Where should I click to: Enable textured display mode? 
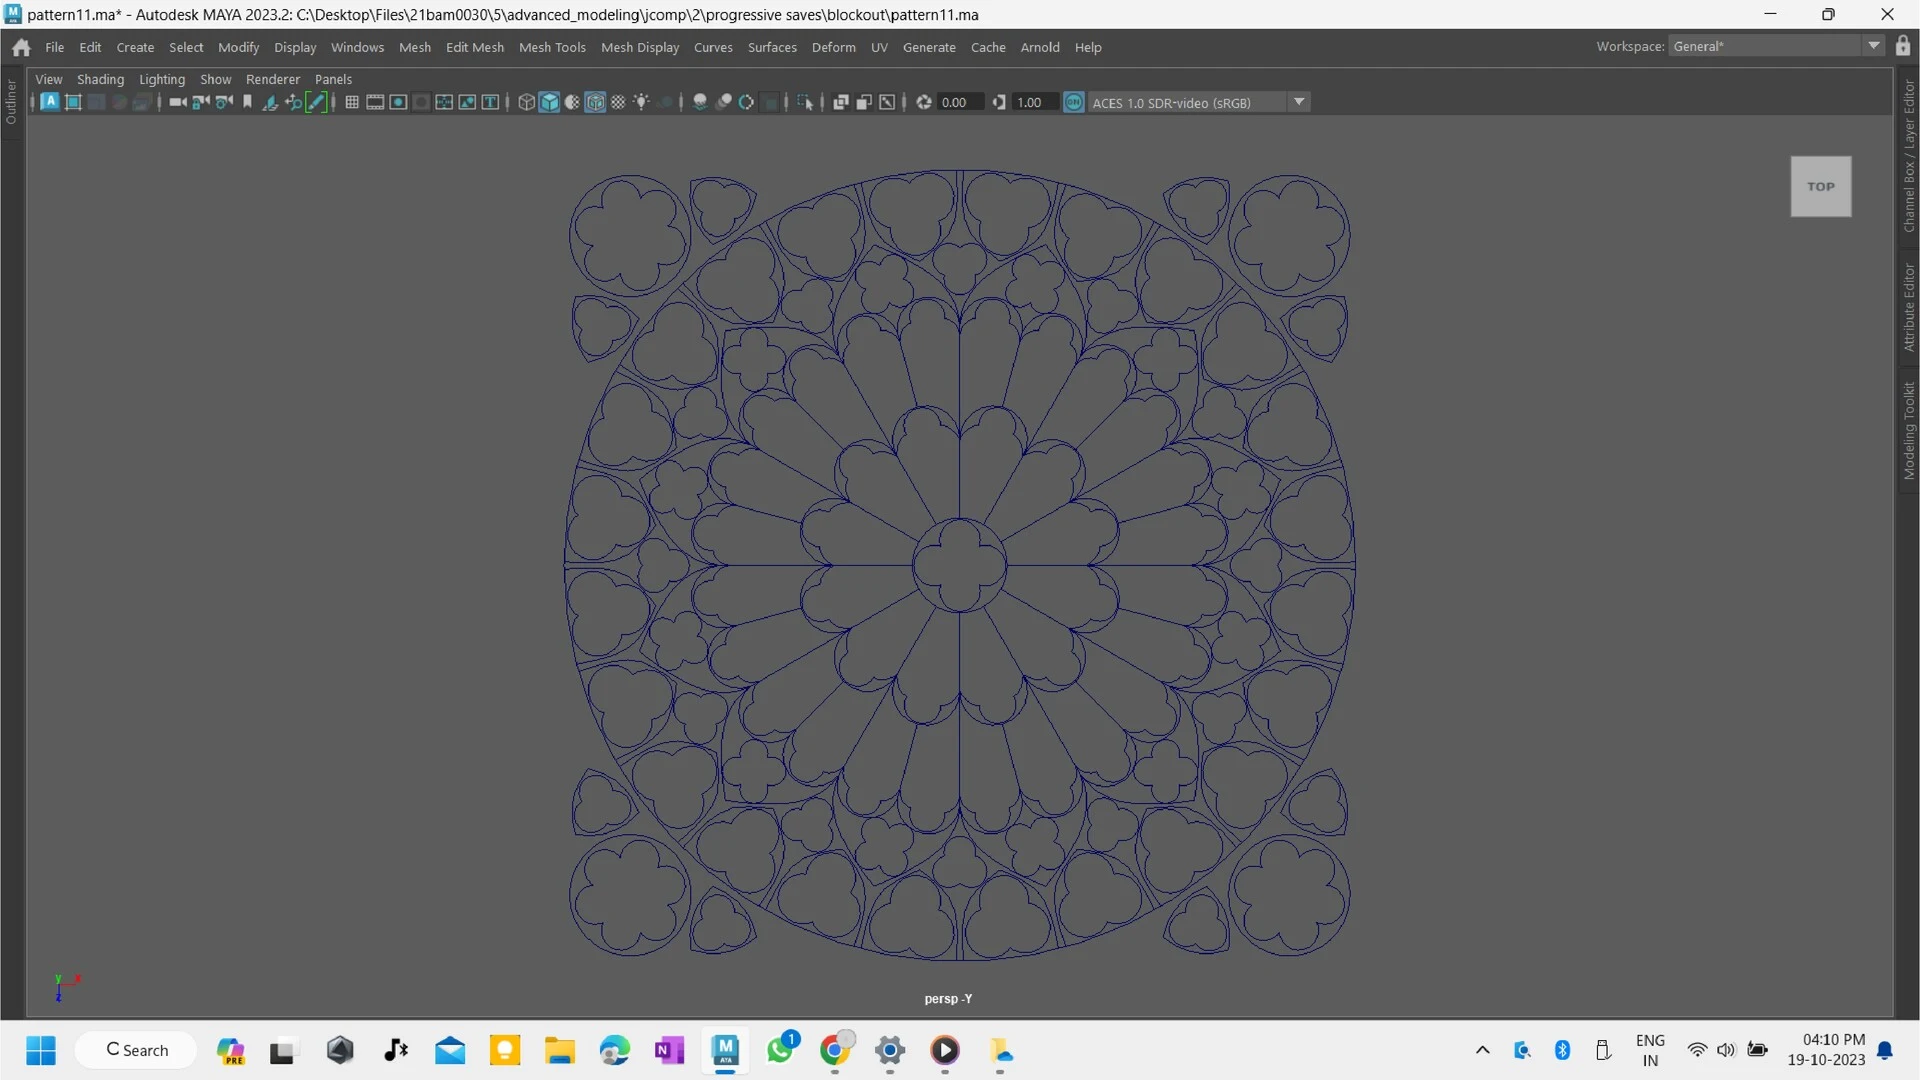click(594, 101)
